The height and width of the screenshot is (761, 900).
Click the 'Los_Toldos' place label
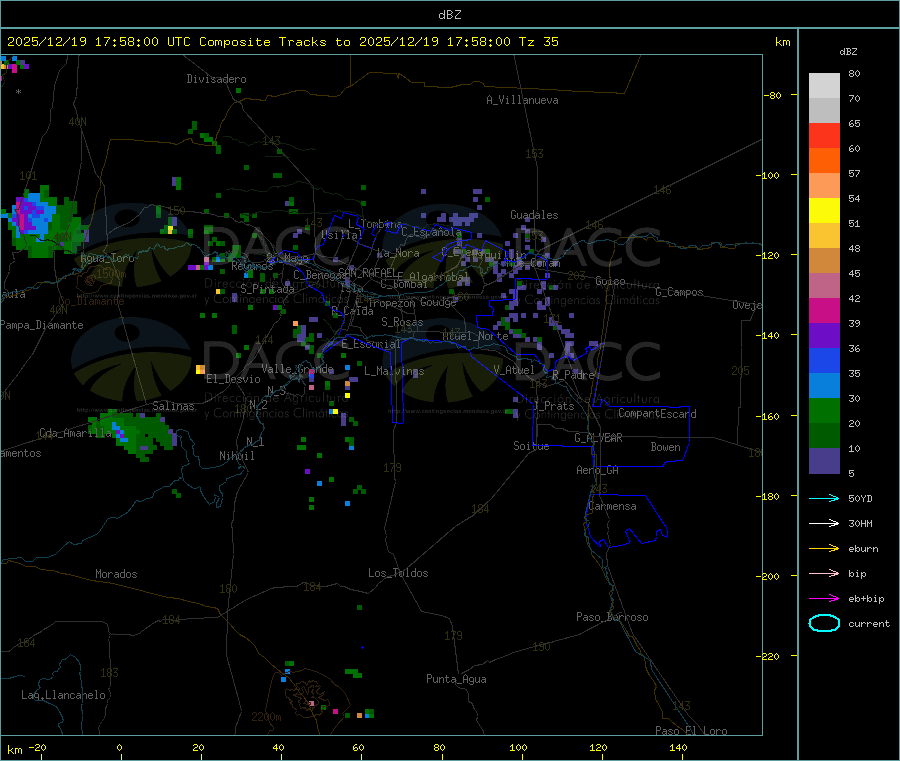pyautogui.click(x=398, y=573)
